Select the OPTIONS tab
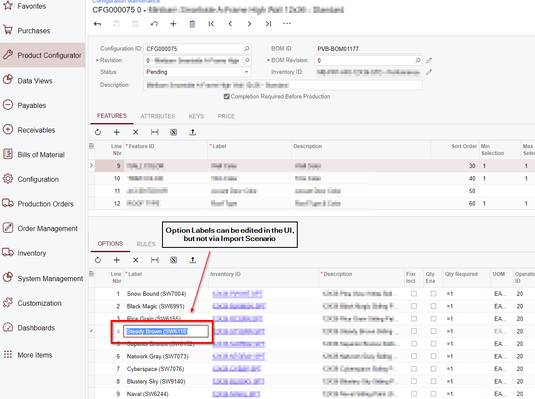 point(110,244)
